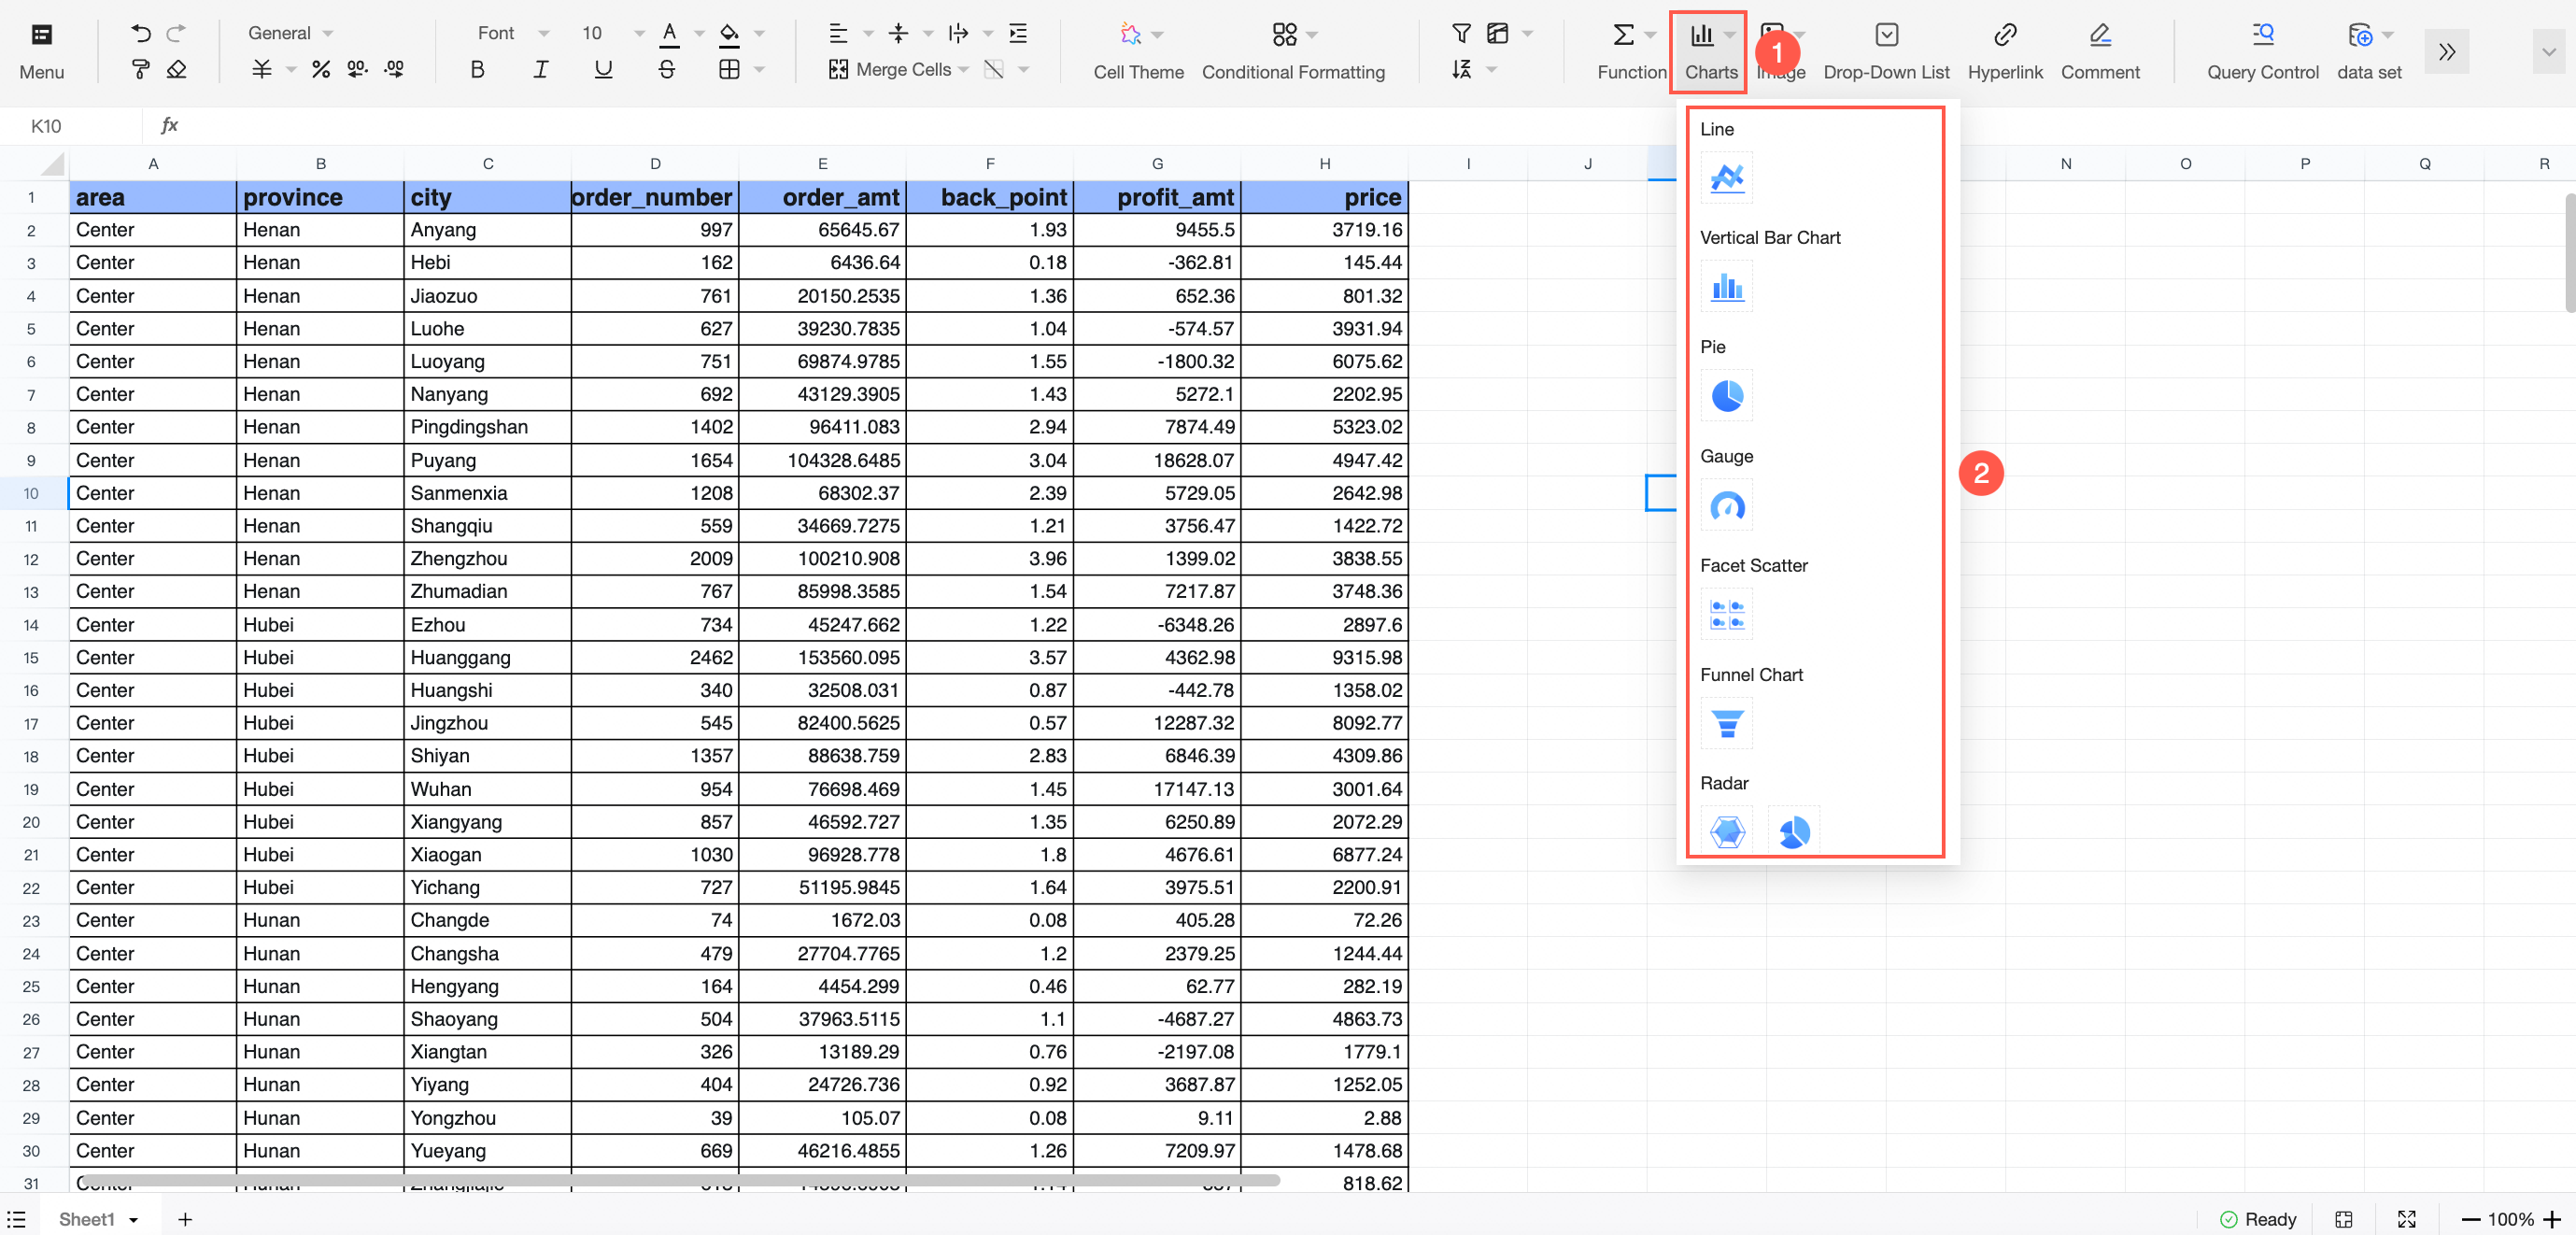Viewport: 2576px width, 1235px height.
Task: Add a new sheet with plus
Action: point(185,1219)
